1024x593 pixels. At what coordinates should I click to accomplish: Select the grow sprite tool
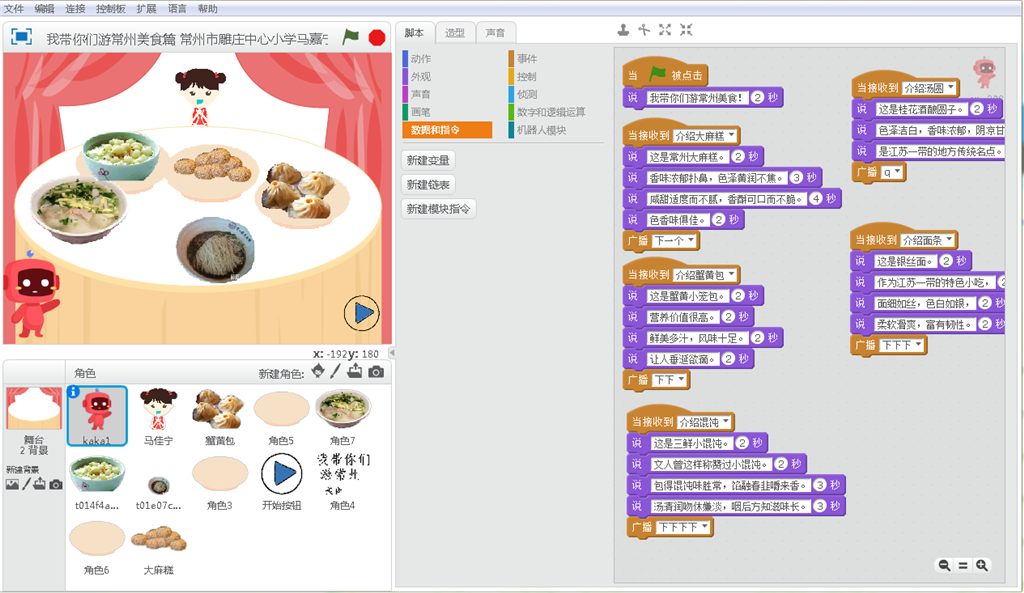click(665, 29)
